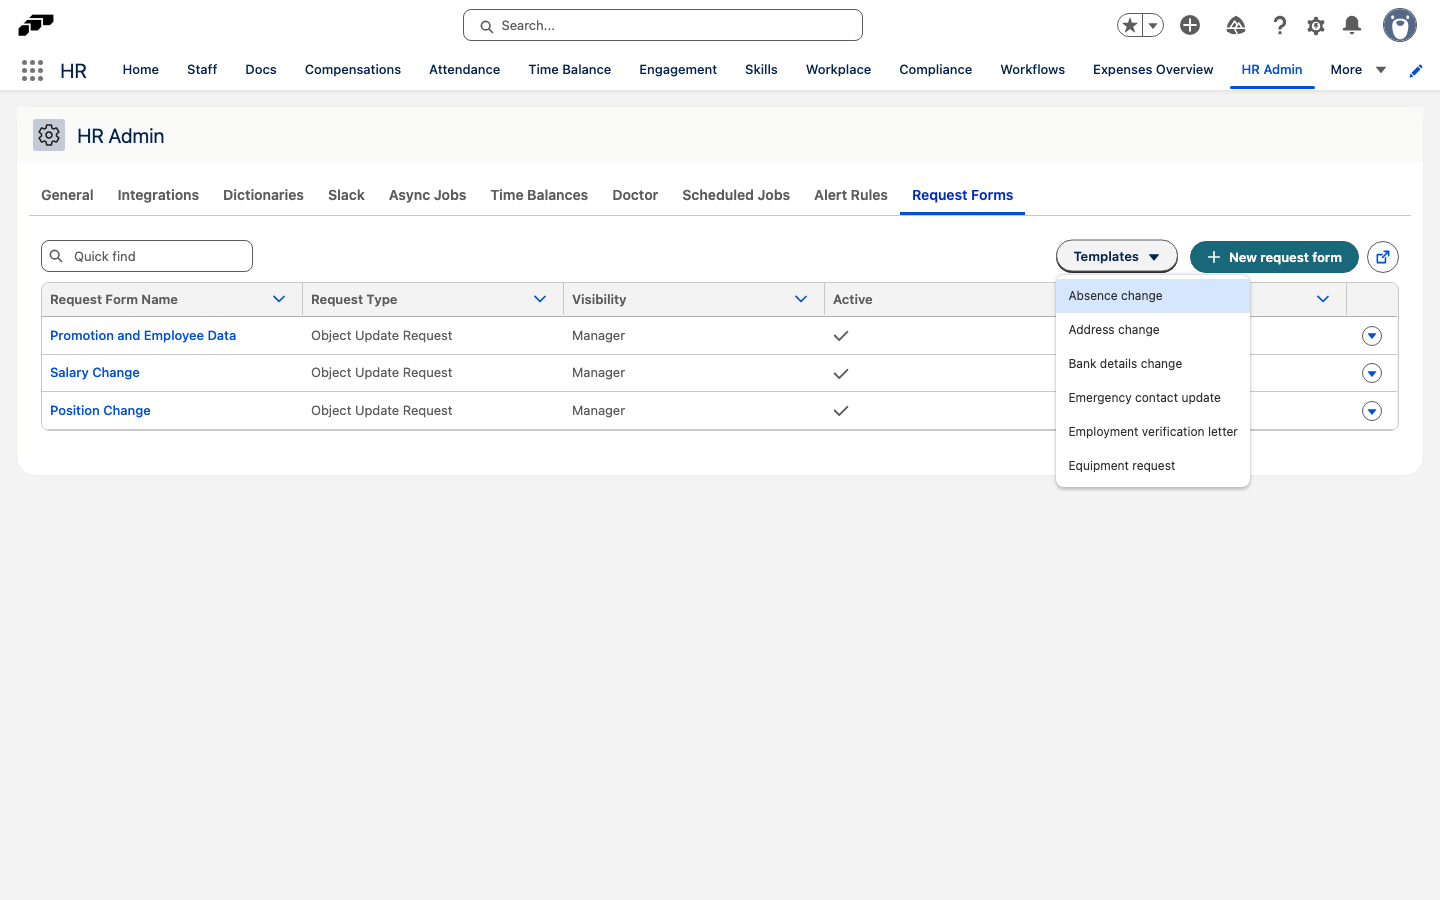This screenshot has width=1440, height=900.
Task: Open row actions for Promotion and Employee Data
Action: point(1372,336)
